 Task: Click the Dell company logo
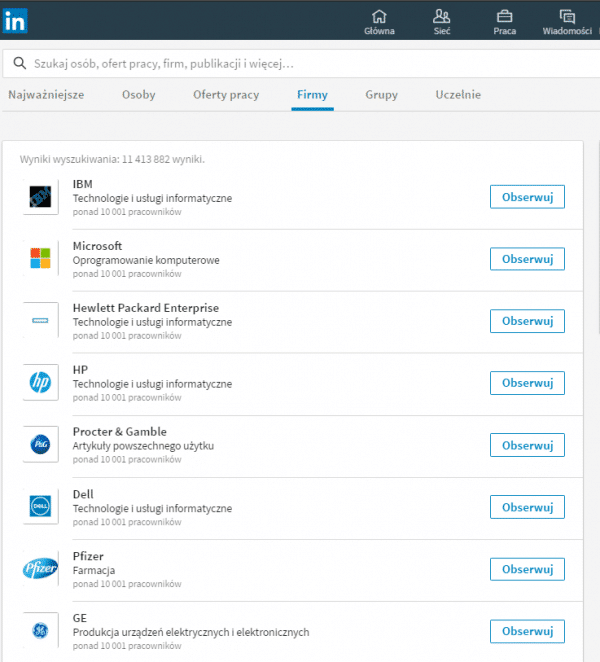(x=41, y=506)
